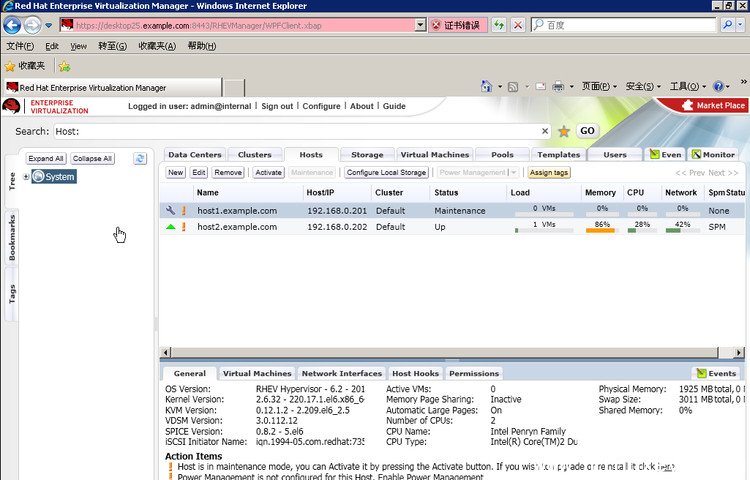Click the Market Place button

714,105
